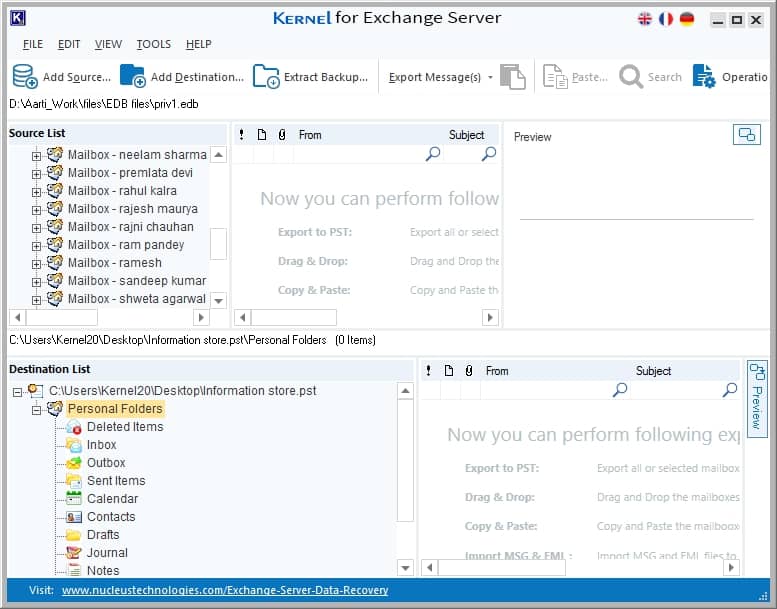The width and height of the screenshot is (777, 609).
Task: Click the Deleted Items folder icon
Action: [x=74, y=427]
